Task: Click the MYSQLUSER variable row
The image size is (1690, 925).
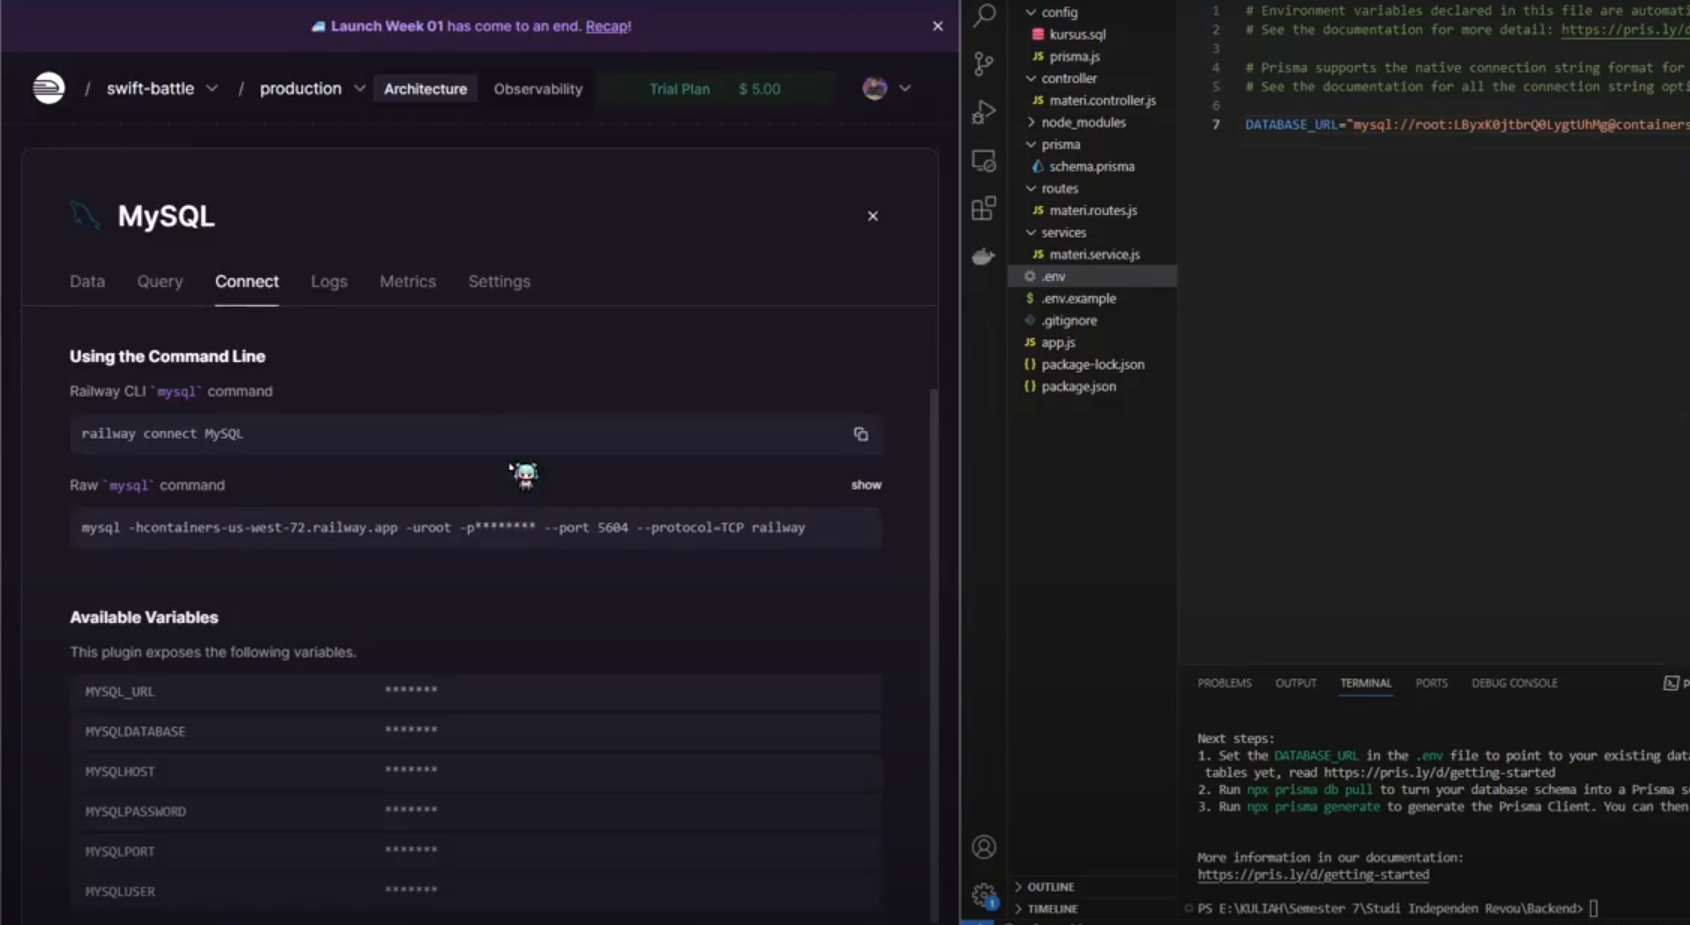Action: point(475,891)
